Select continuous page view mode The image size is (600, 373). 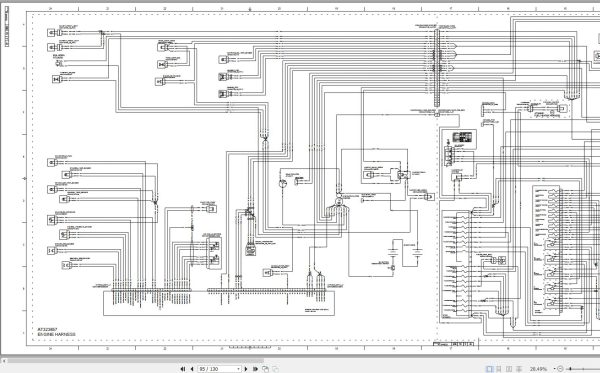(499, 369)
